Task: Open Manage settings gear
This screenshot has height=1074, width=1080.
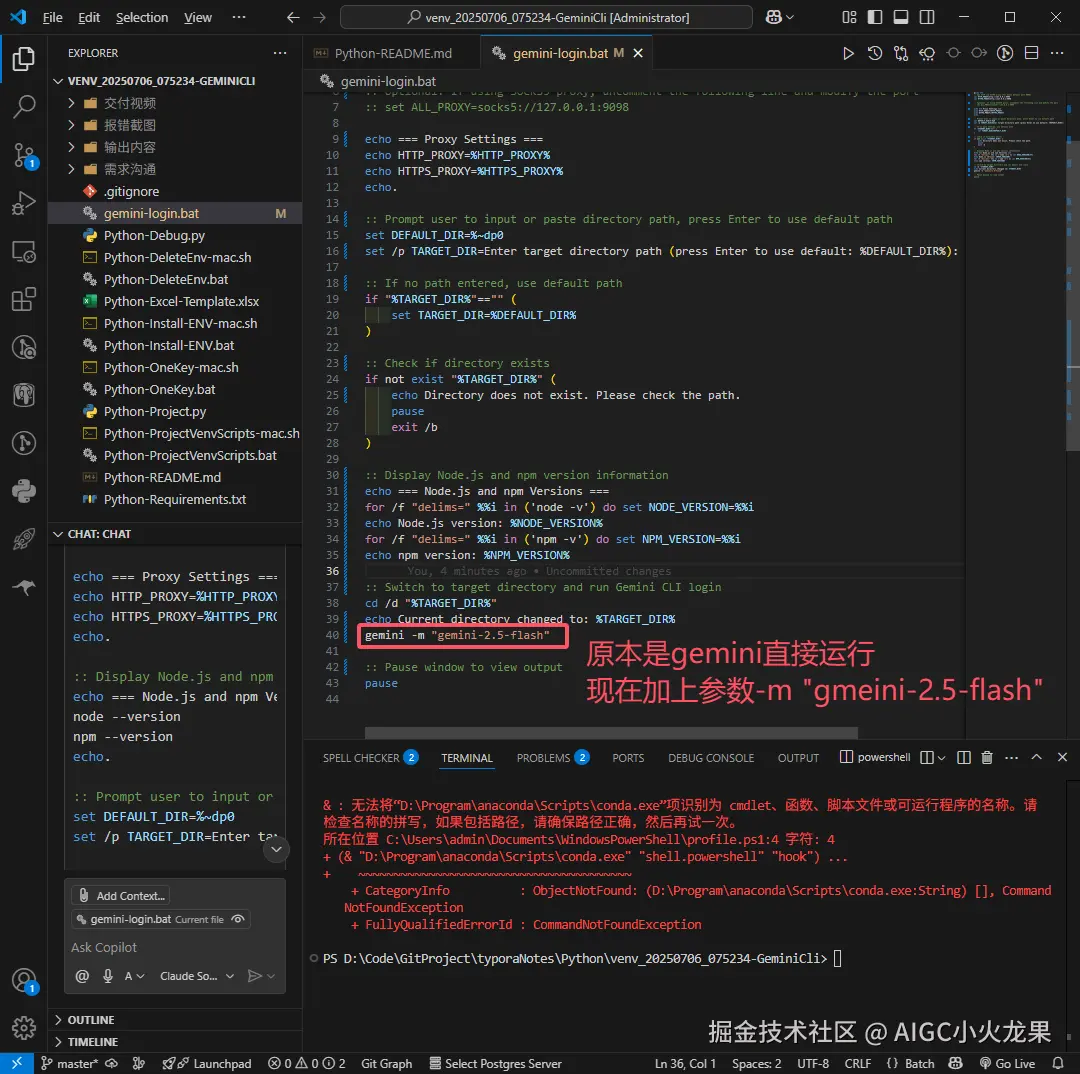Action: click(x=23, y=1028)
